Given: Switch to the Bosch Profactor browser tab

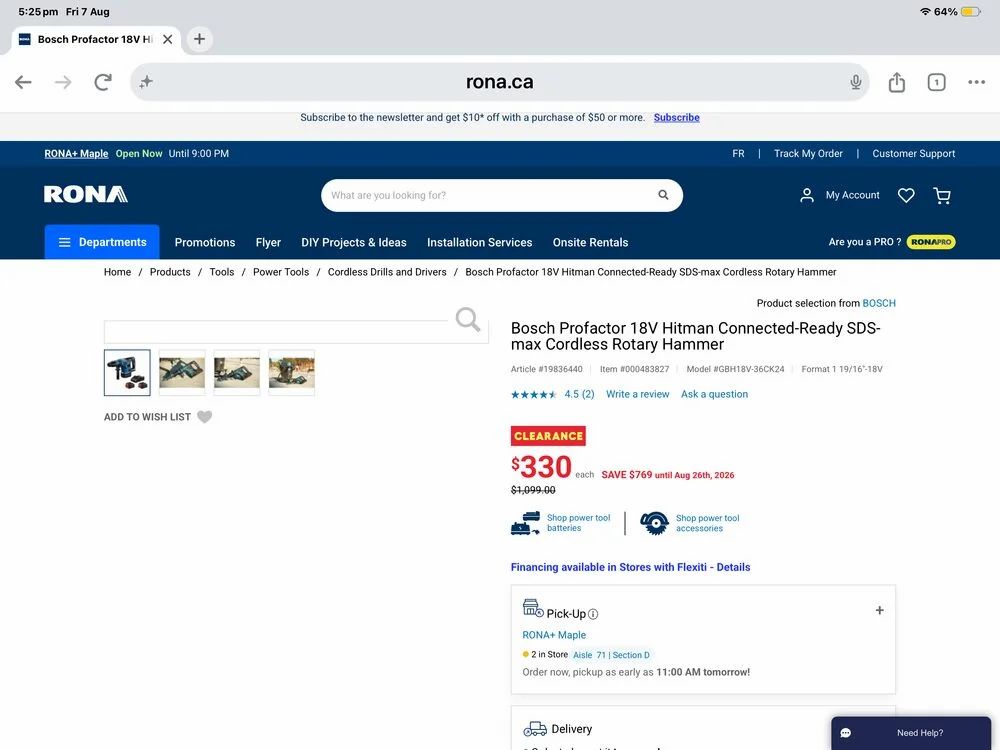Looking at the screenshot, I should 96,39.
